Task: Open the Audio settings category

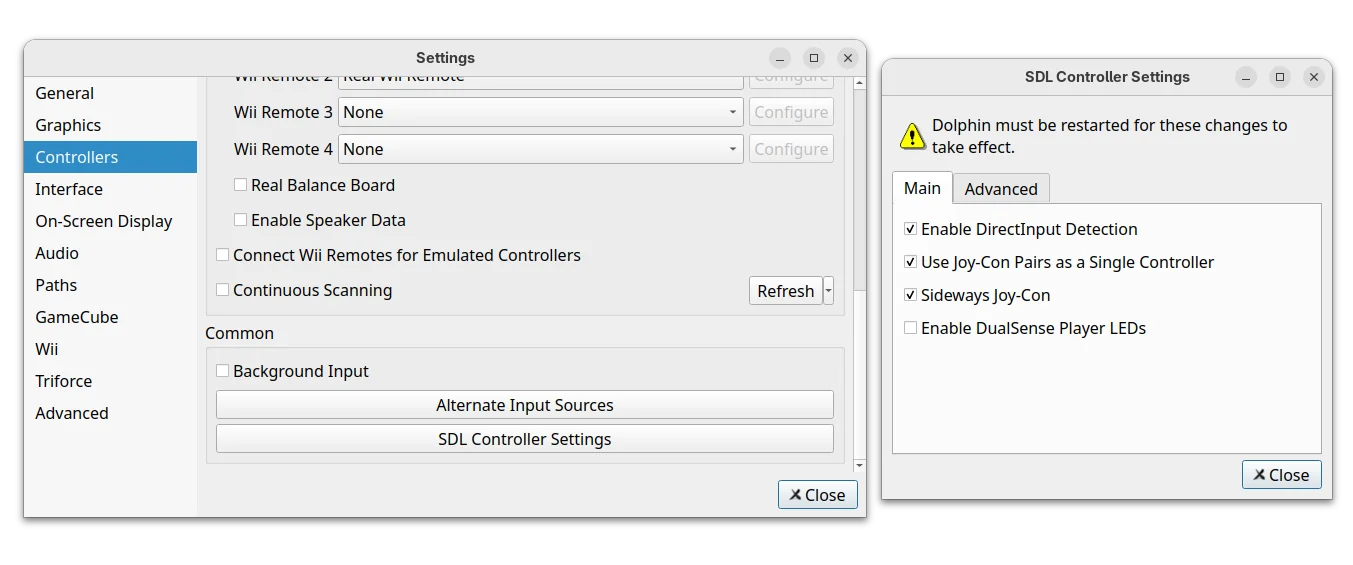Action: [57, 253]
